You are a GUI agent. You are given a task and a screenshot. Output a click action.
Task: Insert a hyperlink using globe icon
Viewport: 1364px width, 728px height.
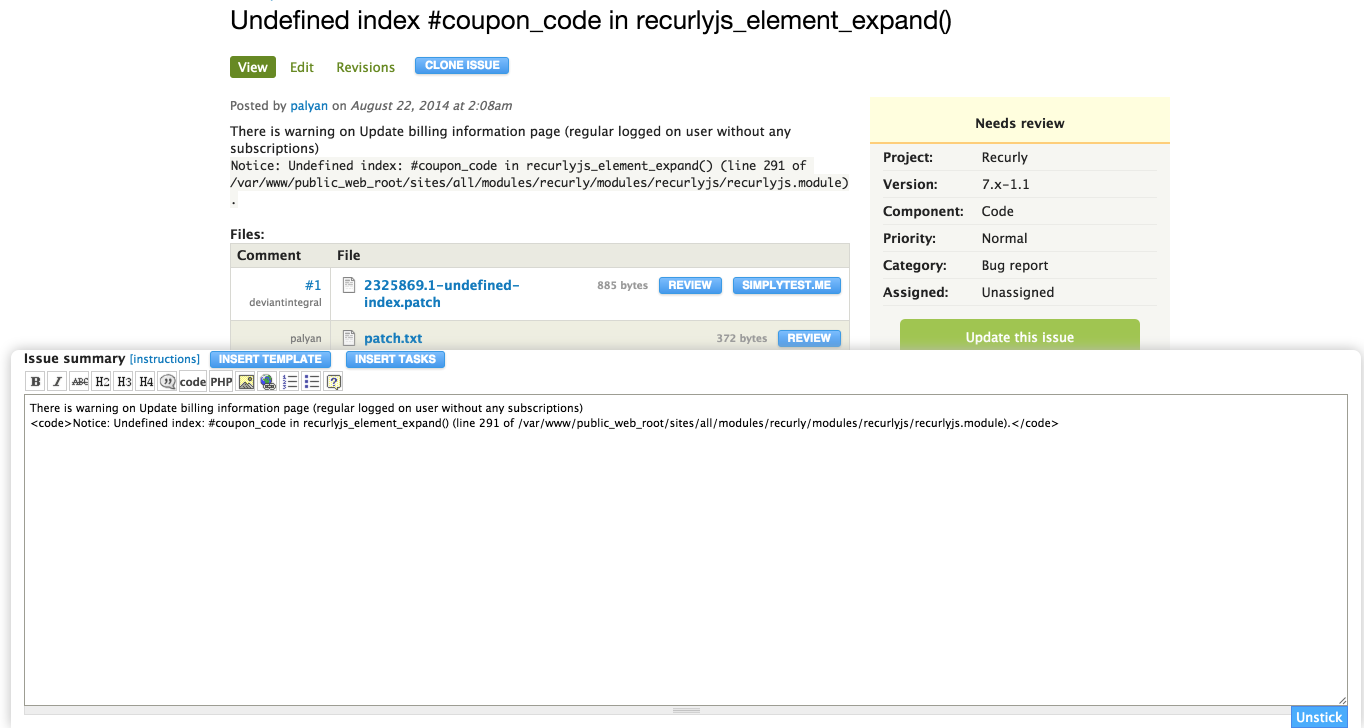pyautogui.click(x=268, y=381)
